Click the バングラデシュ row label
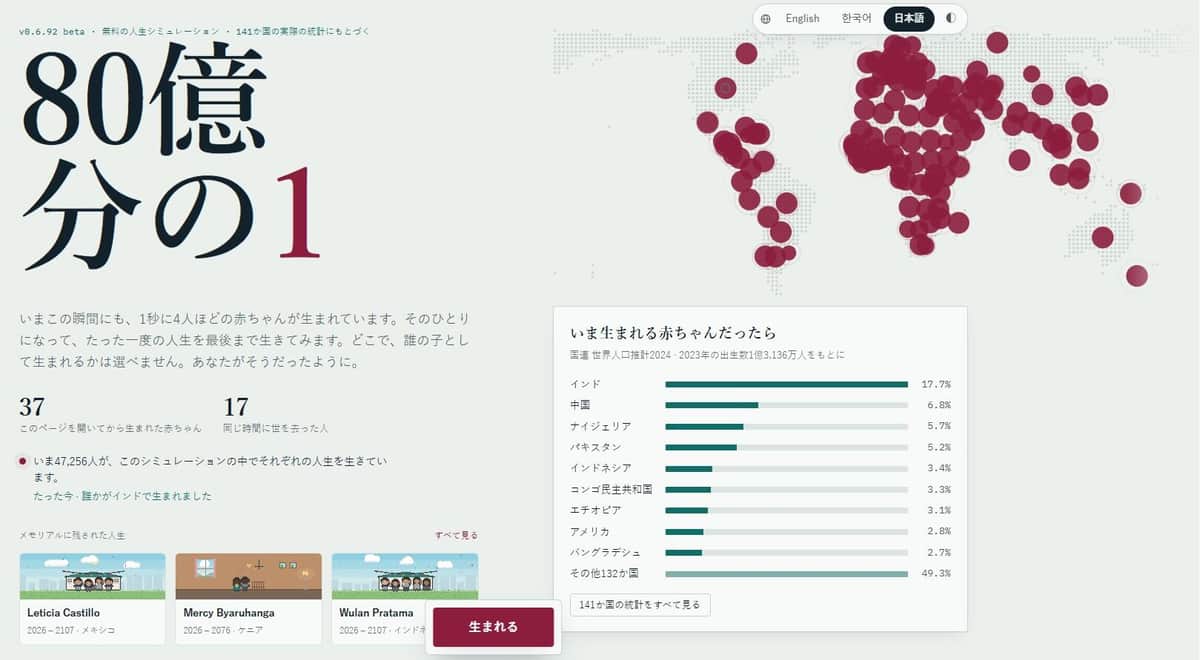1200x660 pixels. point(605,552)
